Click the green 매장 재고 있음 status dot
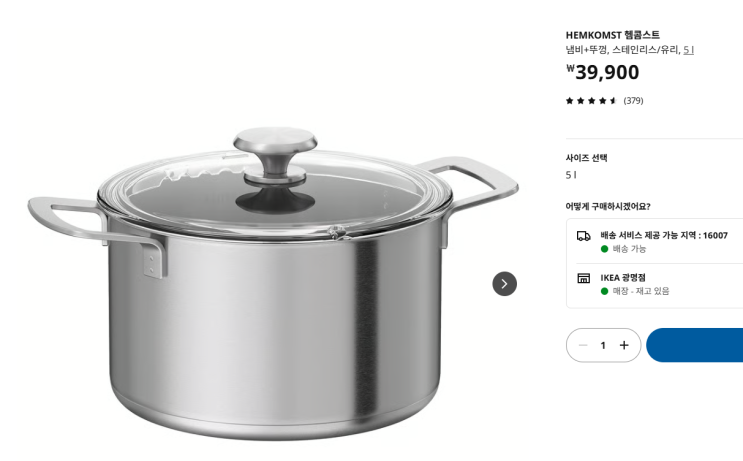This screenshot has height=461, width=743. (604, 291)
